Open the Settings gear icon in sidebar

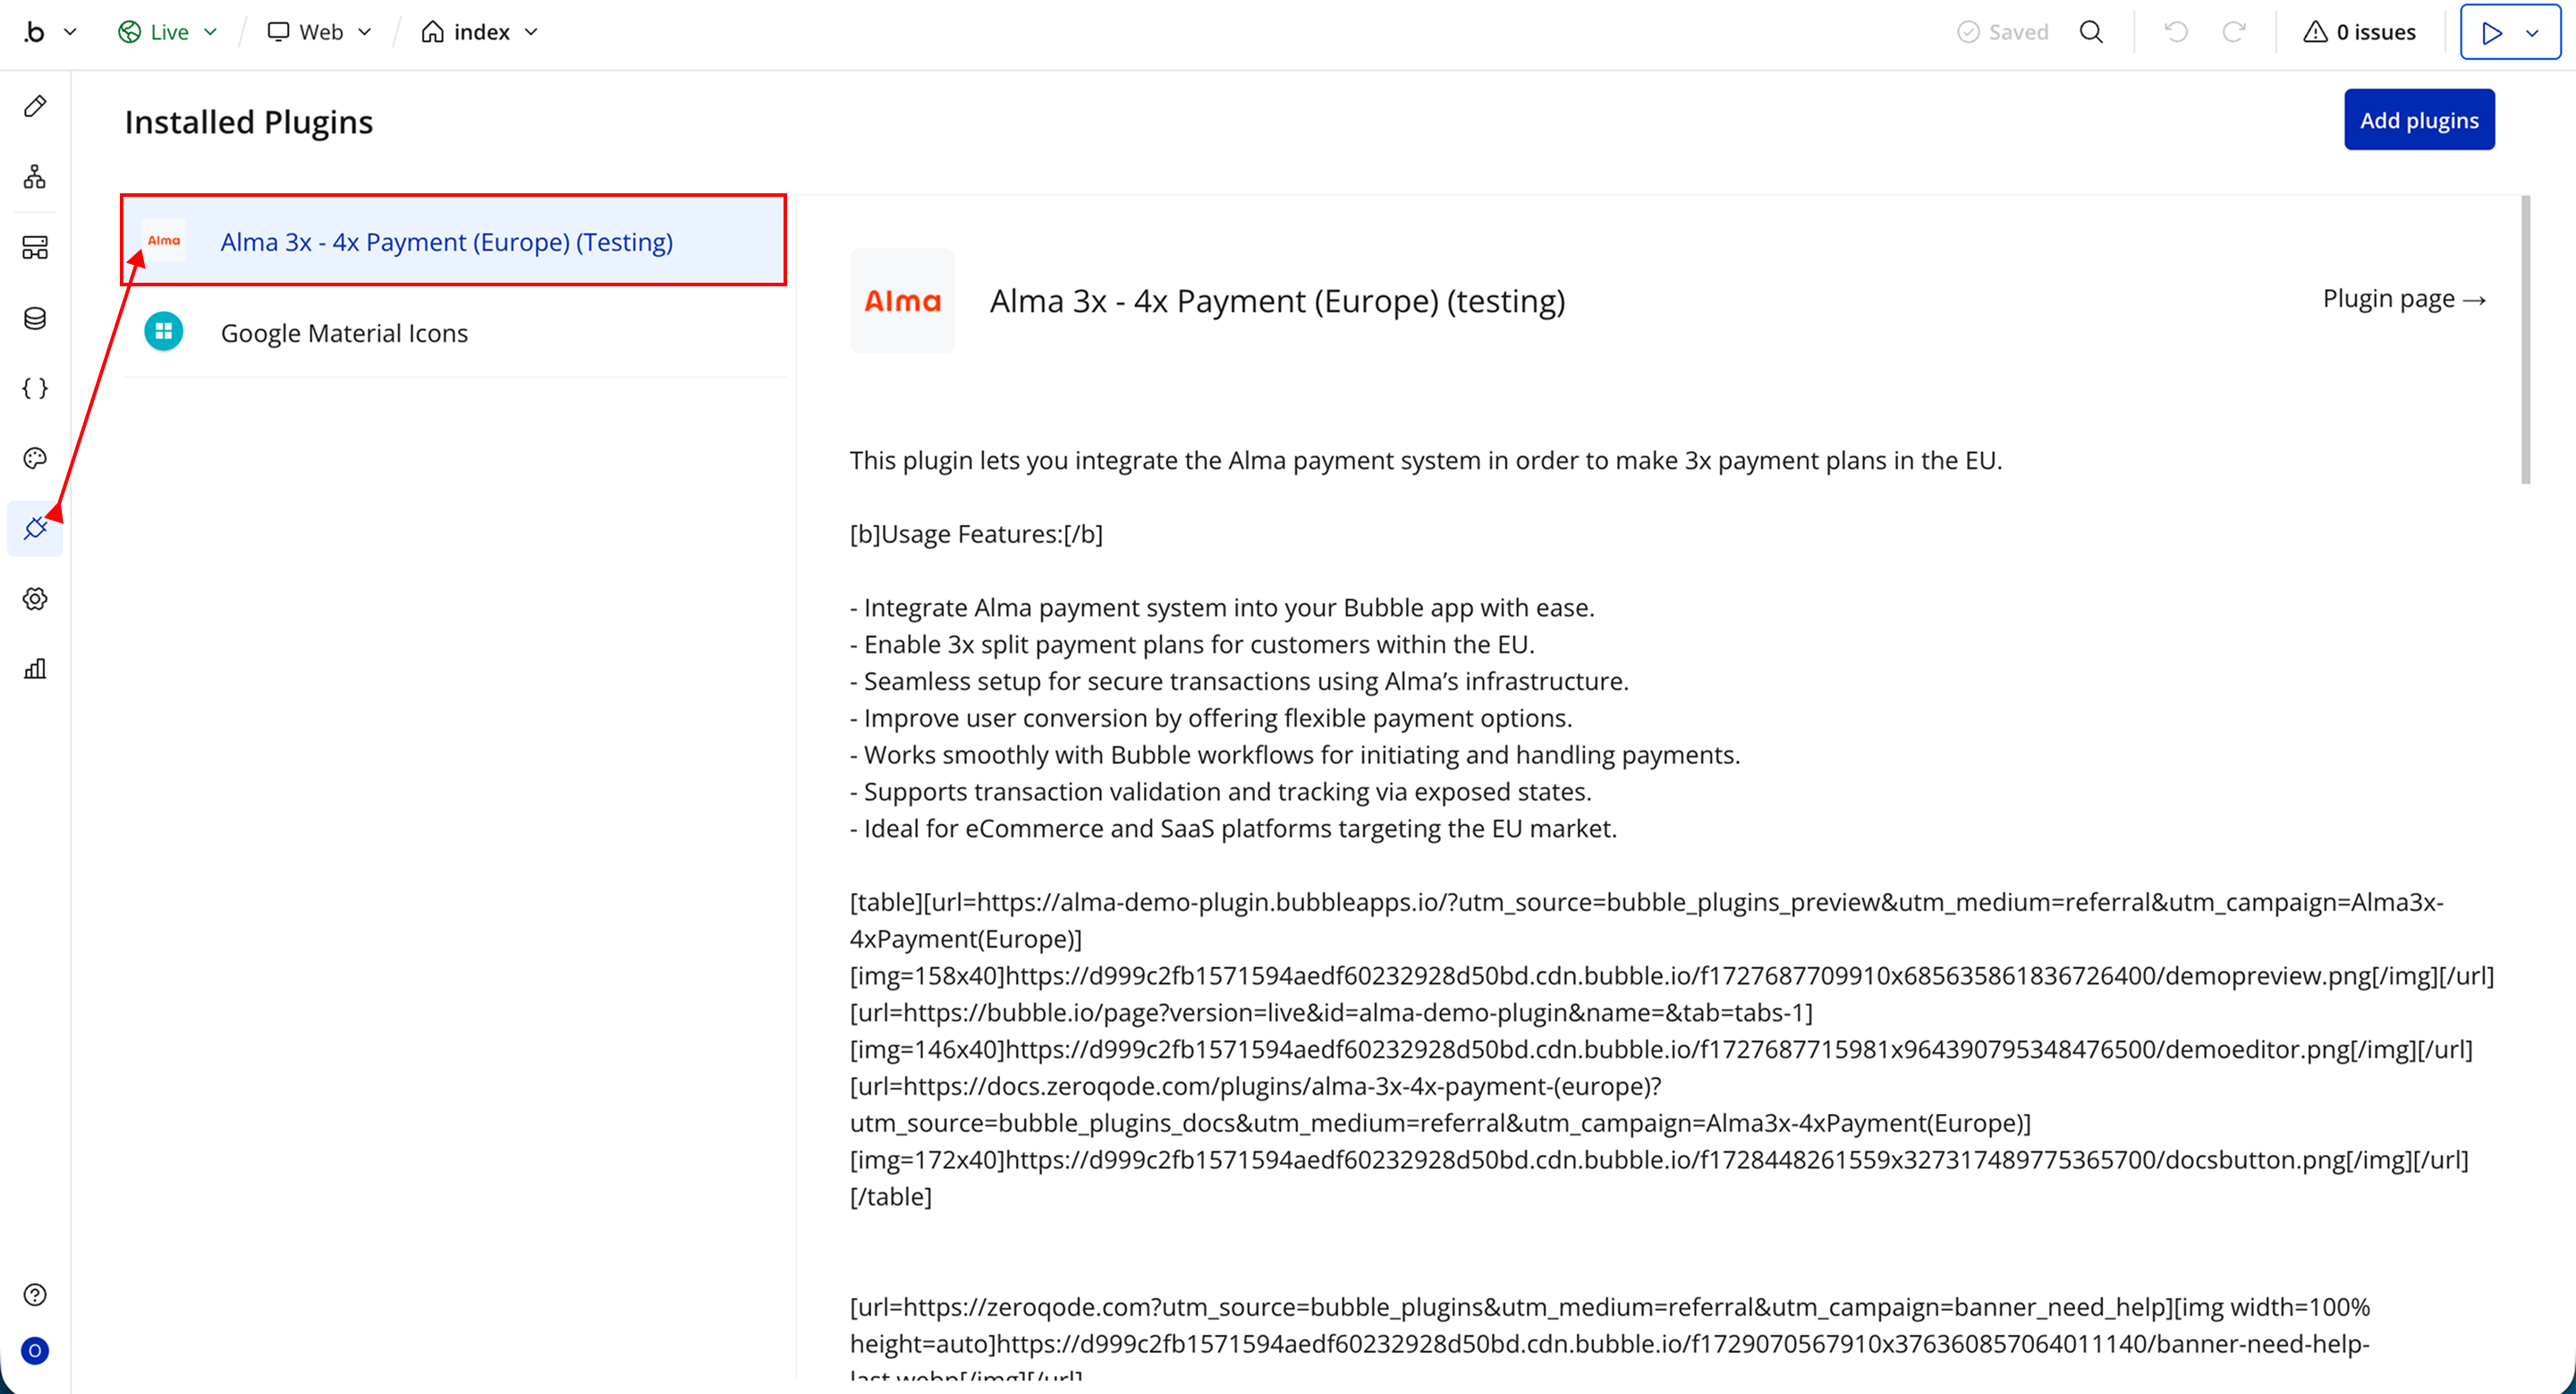35,599
